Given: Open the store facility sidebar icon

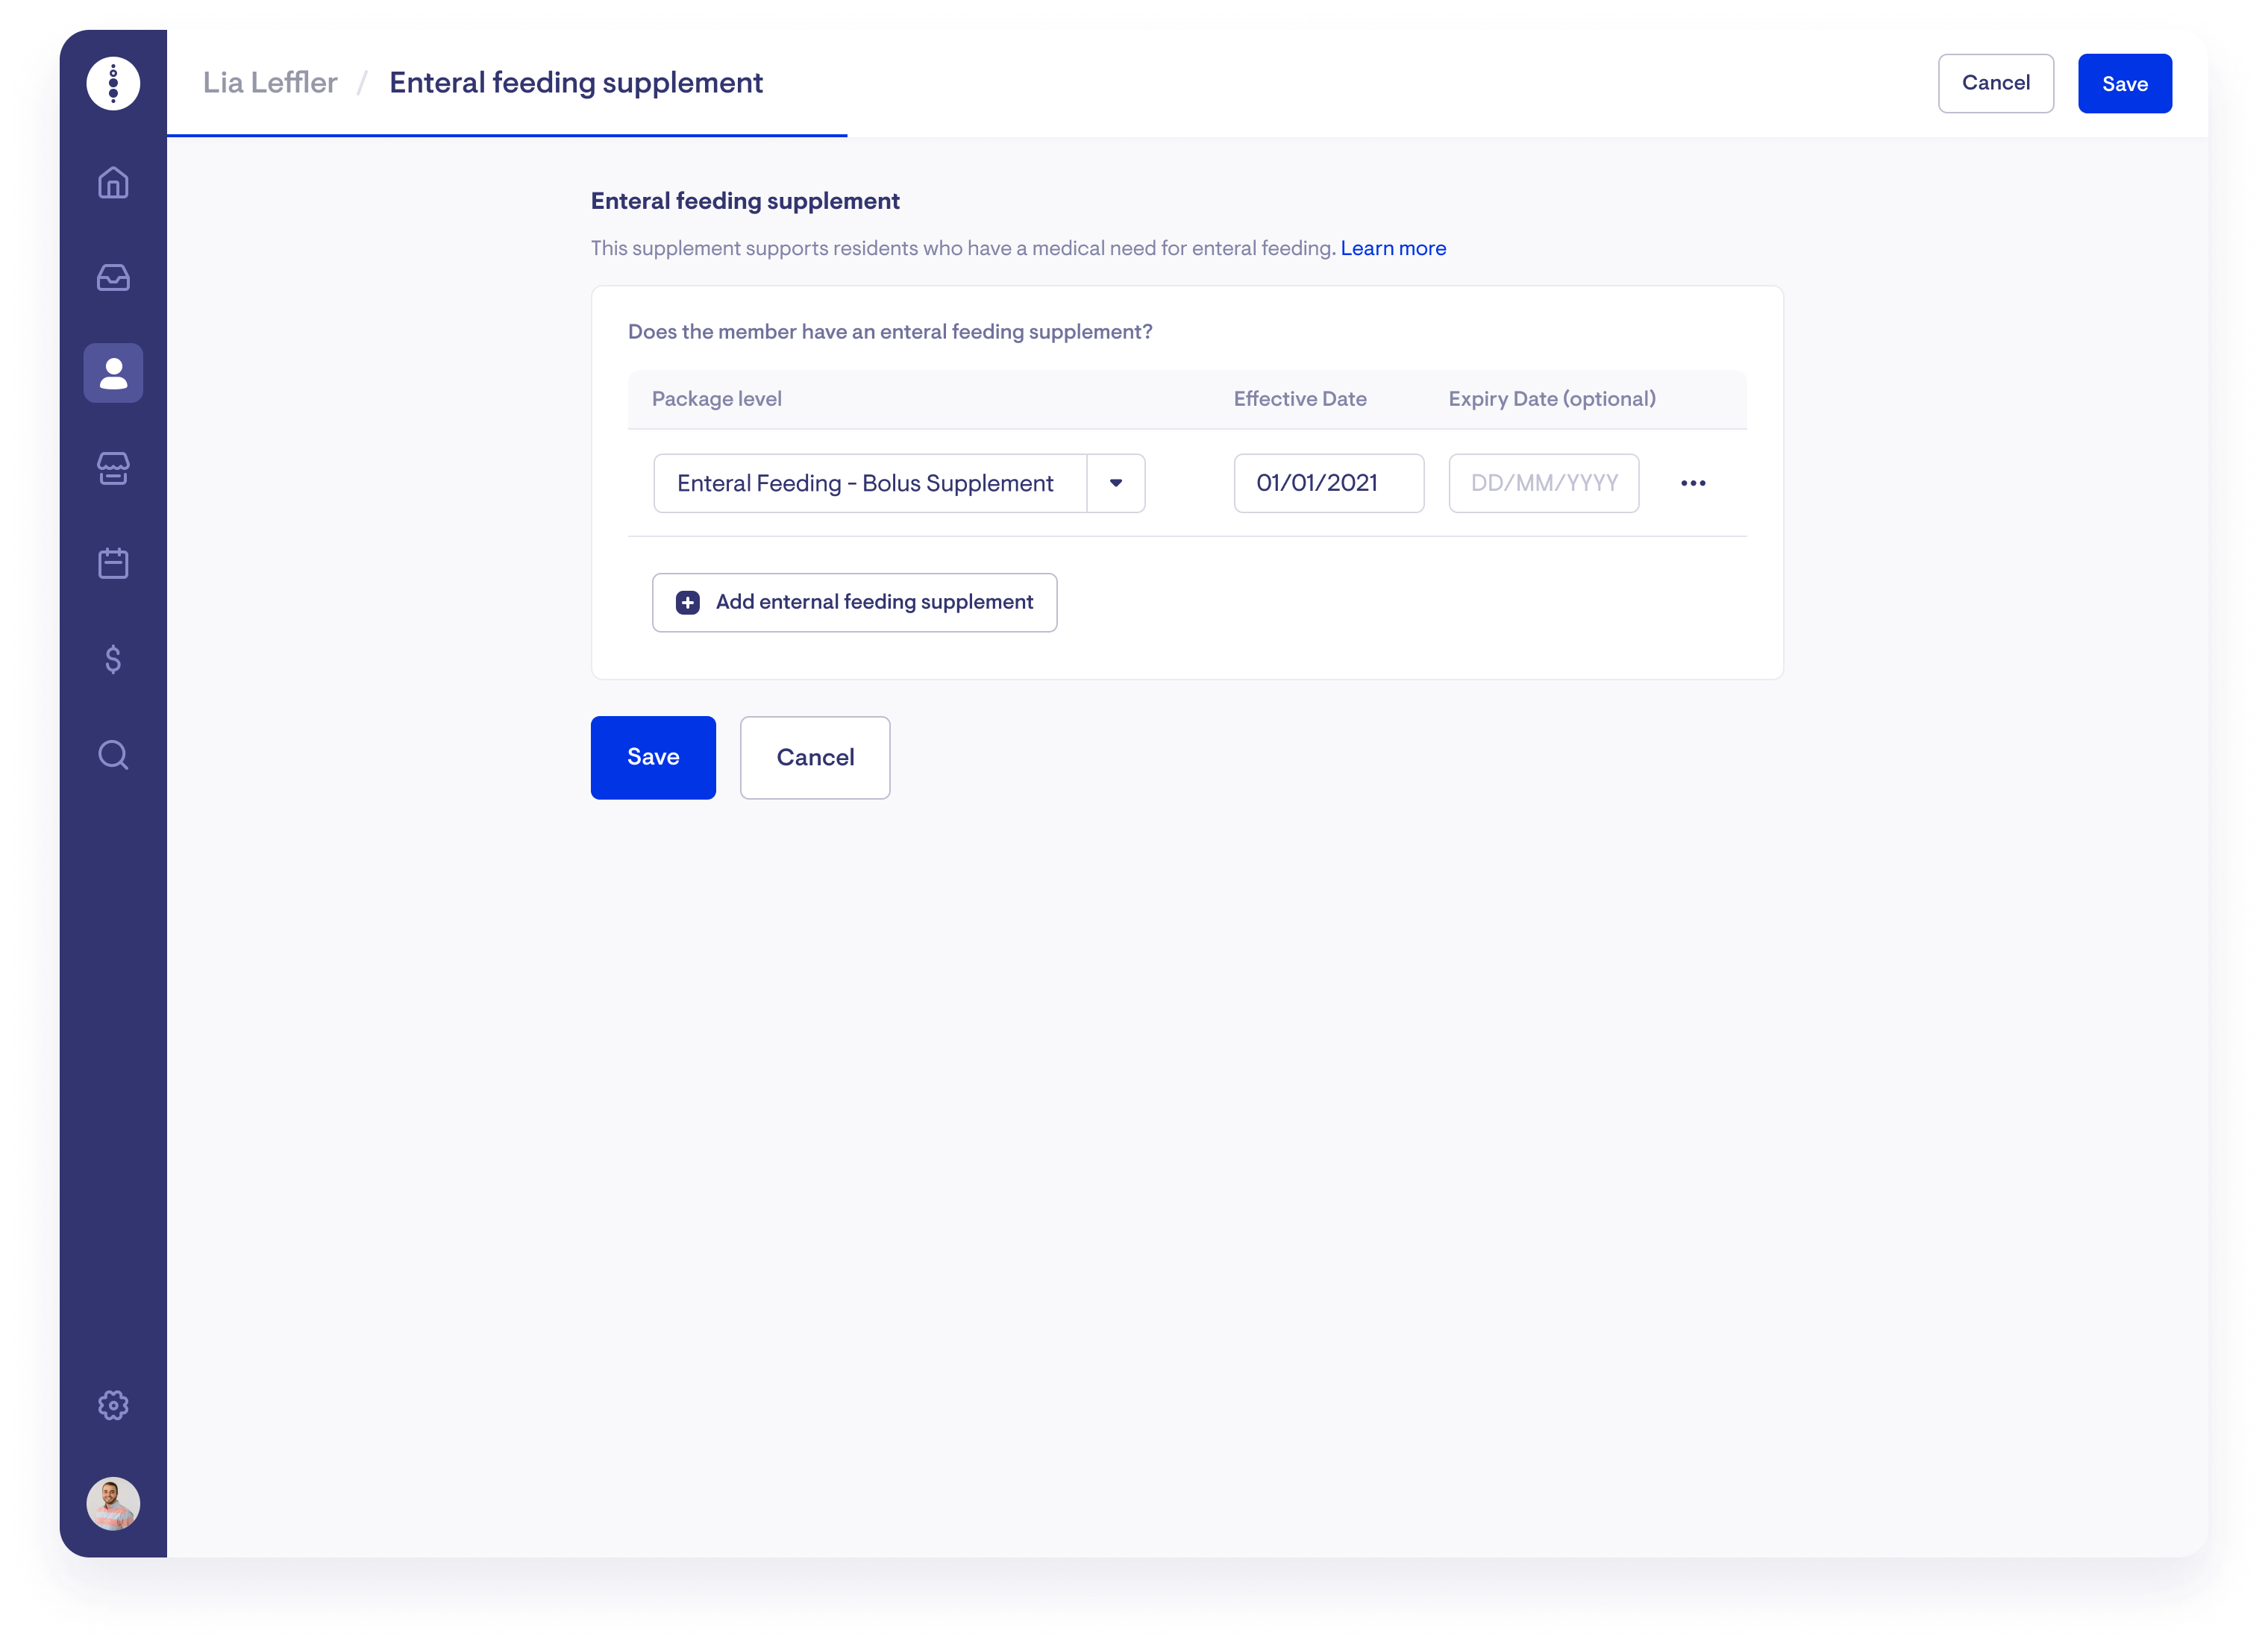Looking at the screenshot, I should click(x=113, y=468).
